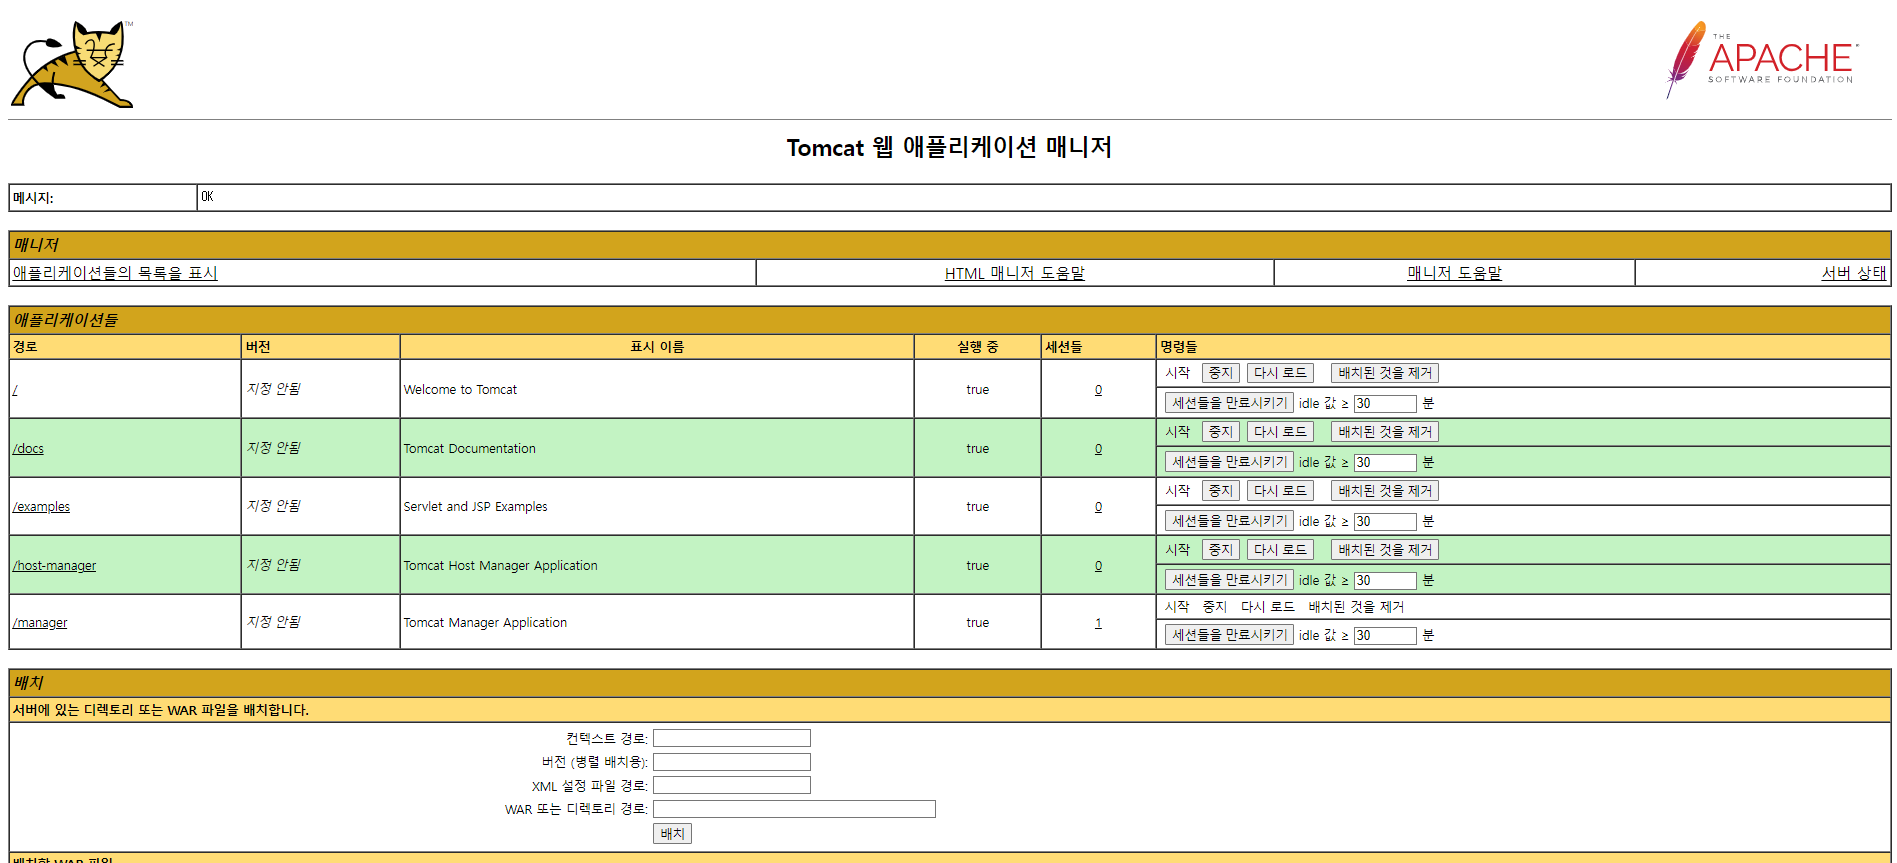Click the Tomcat cat logo
1897x863 pixels.
coord(72,64)
